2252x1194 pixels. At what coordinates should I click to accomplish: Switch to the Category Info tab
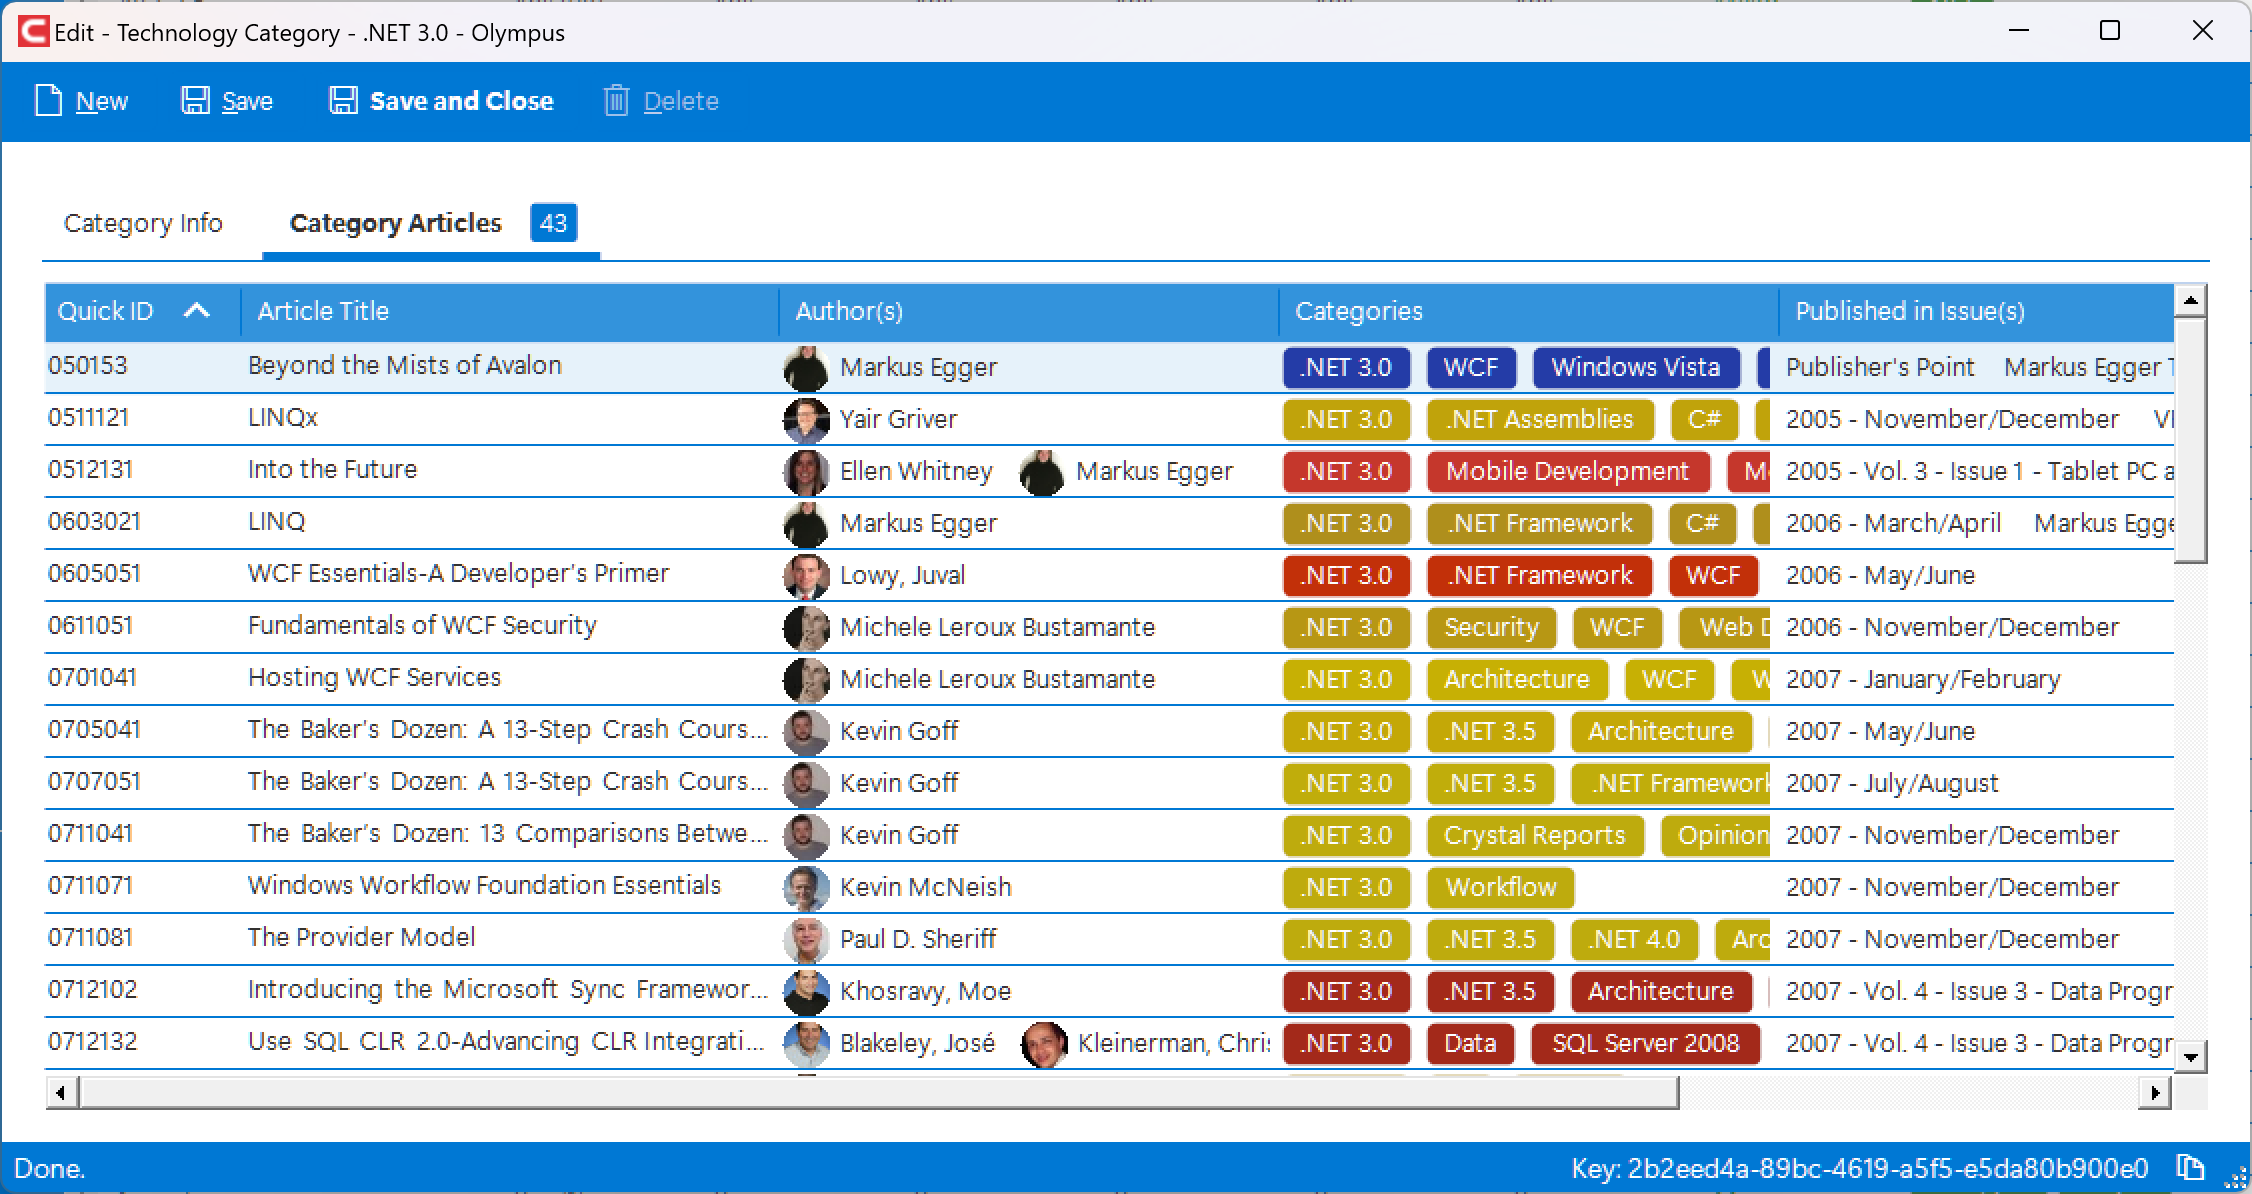(x=143, y=223)
